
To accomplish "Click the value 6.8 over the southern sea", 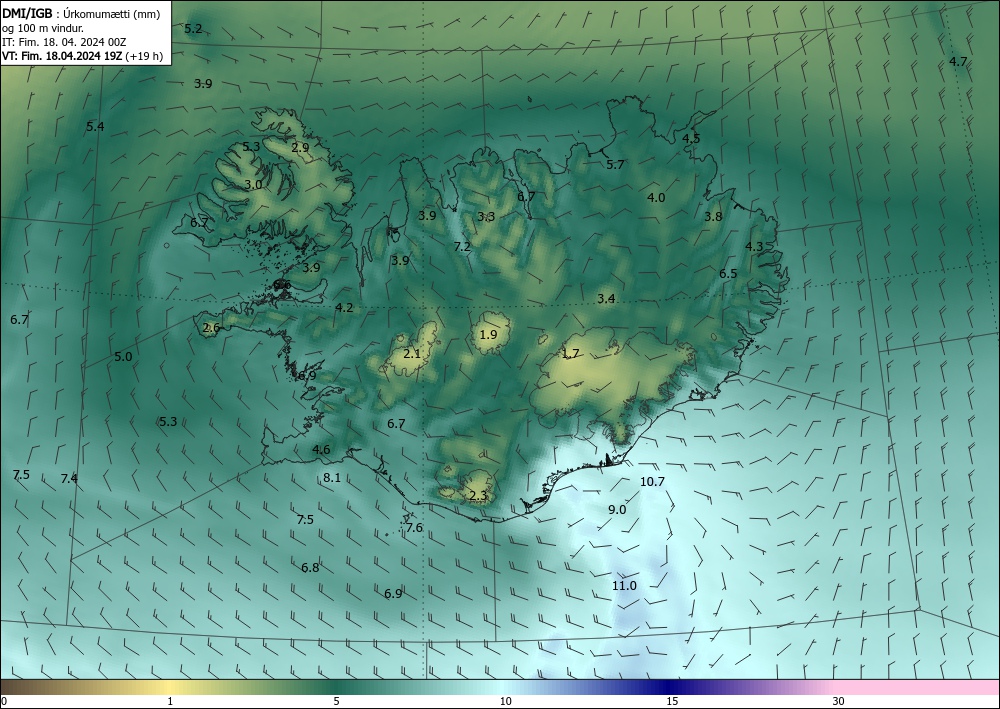I will coord(310,567).
